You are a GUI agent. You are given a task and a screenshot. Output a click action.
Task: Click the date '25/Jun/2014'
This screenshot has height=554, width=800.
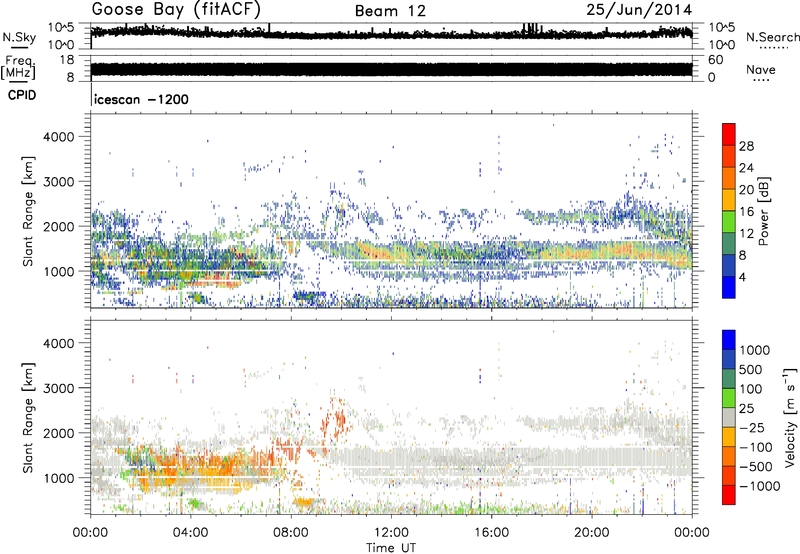point(639,10)
